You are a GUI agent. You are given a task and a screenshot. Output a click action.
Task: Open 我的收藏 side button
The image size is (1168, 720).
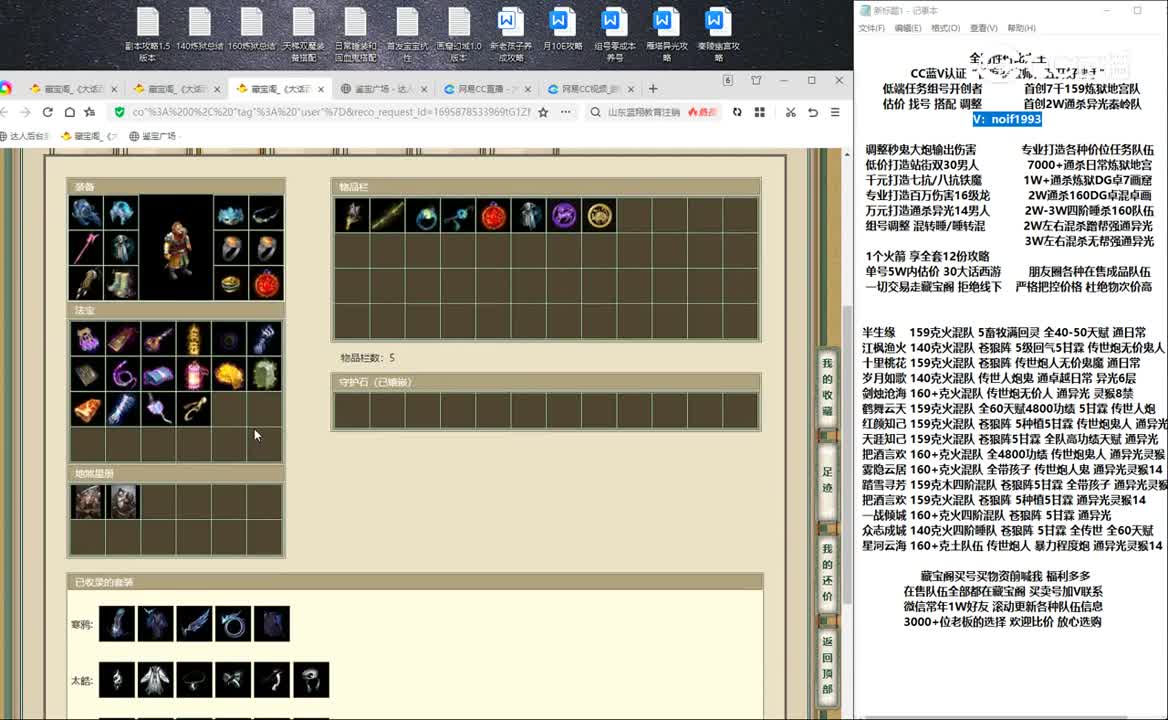coord(827,386)
